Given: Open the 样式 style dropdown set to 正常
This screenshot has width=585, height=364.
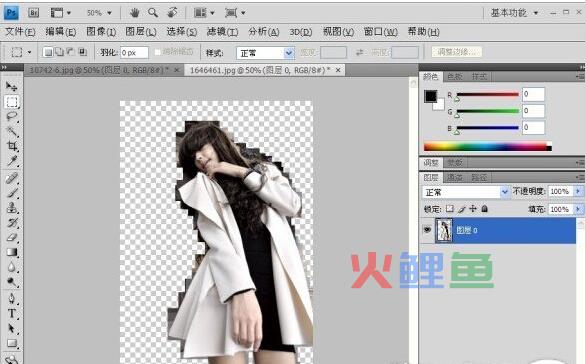Looking at the screenshot, I should tap(265, 53).
